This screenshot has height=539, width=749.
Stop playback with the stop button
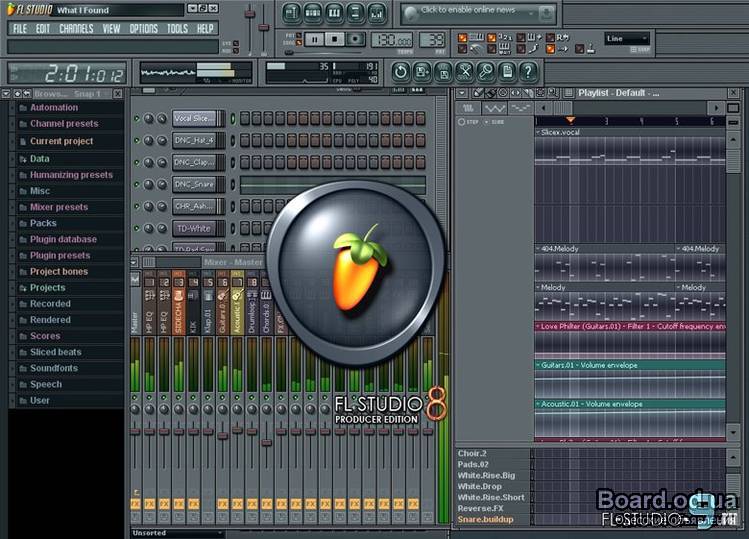335,40
